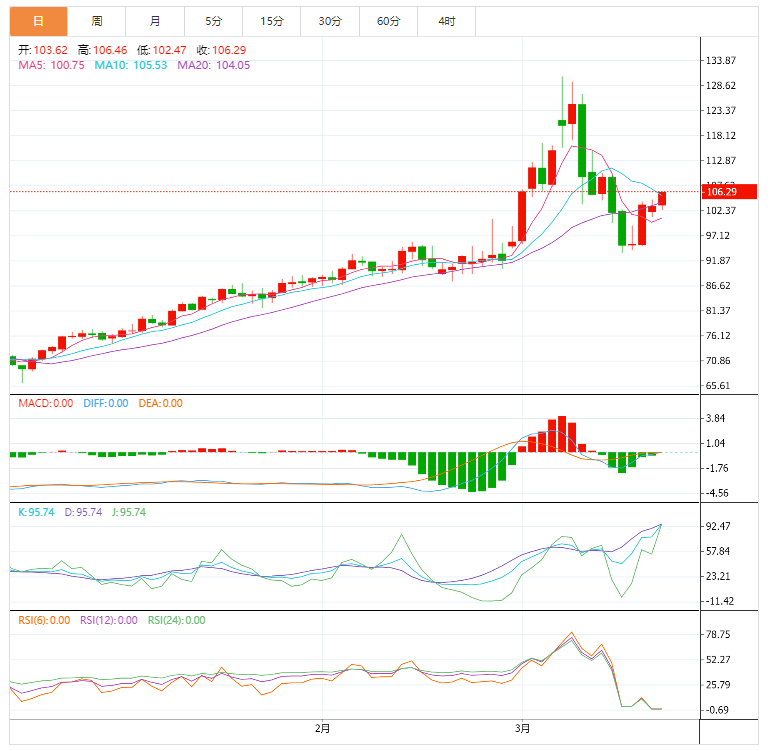Select the 日 daily chart tab
Viewport: 770px width, 751px height.
click(39, 21)
